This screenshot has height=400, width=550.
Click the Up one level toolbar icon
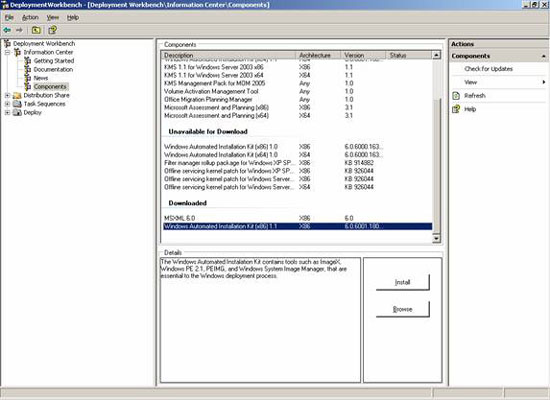tap(36, 30)
